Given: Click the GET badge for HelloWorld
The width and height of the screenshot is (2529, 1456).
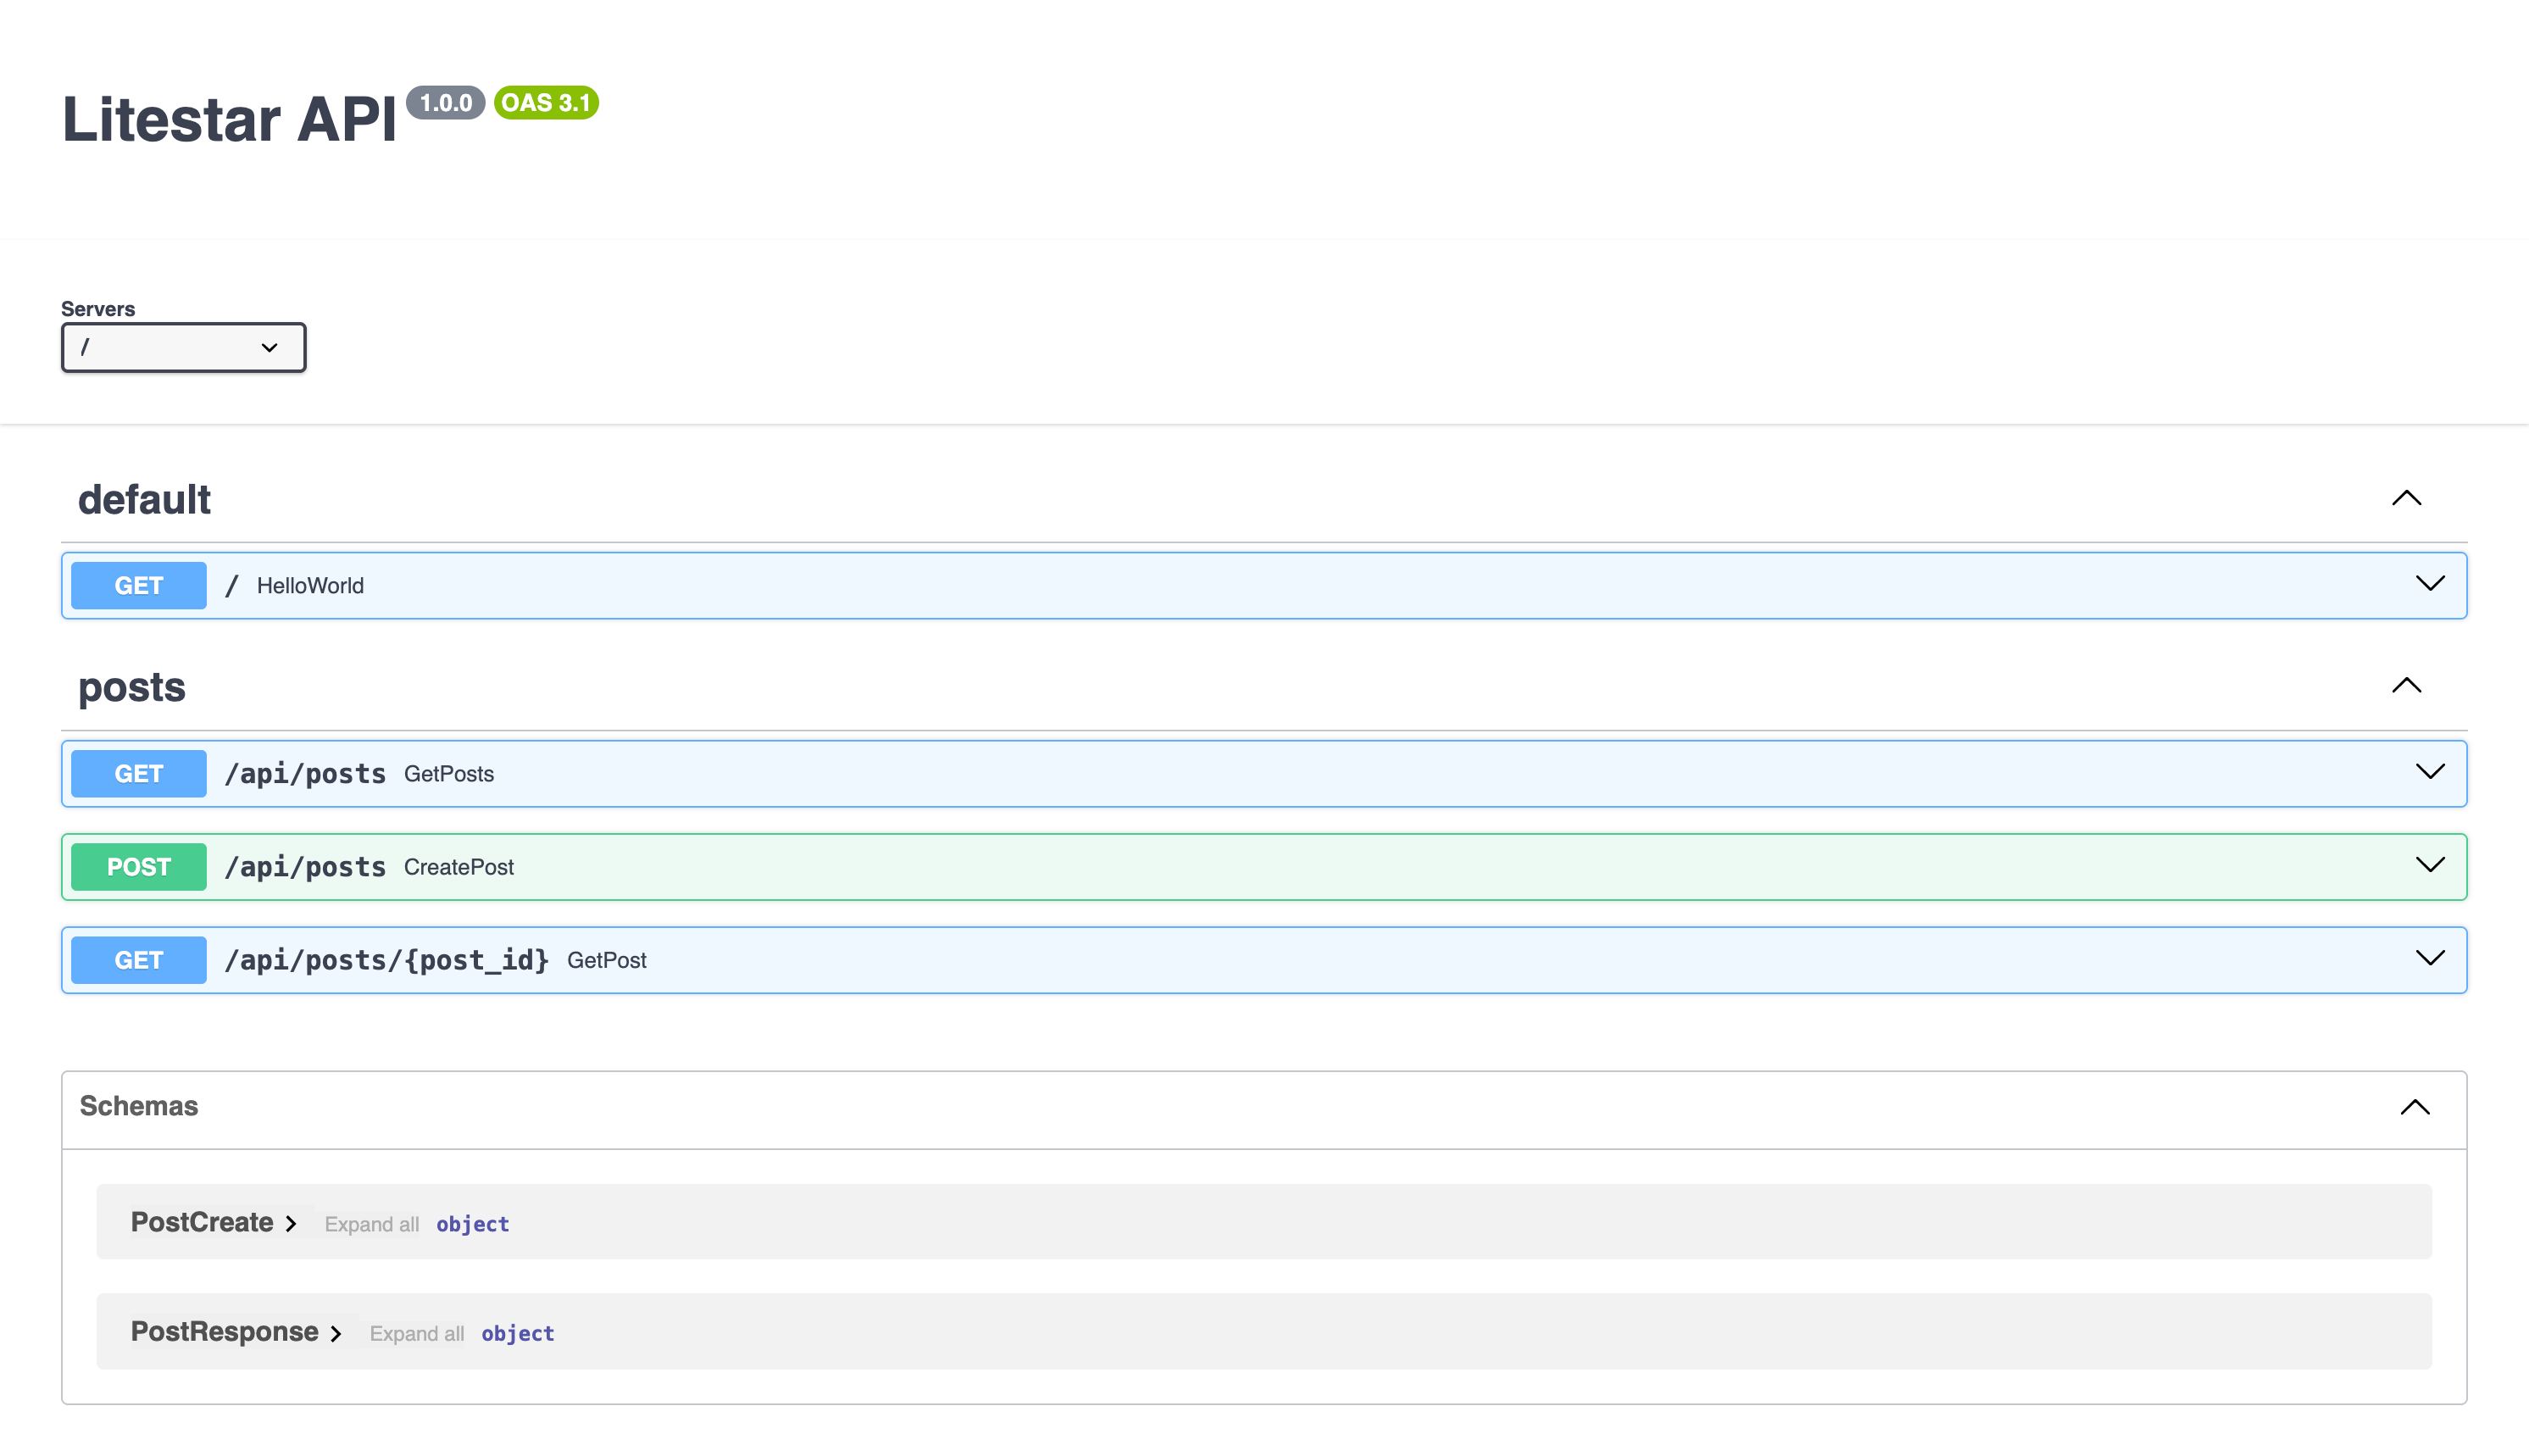Looking at the screenshot, I should (x=139, y=586).
